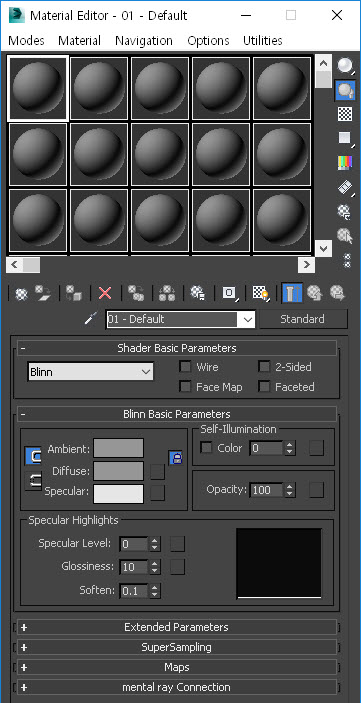Viewport: 361px width, 703px height.
Task: Click the Go to Parent icon
Action: pos(314,293)
